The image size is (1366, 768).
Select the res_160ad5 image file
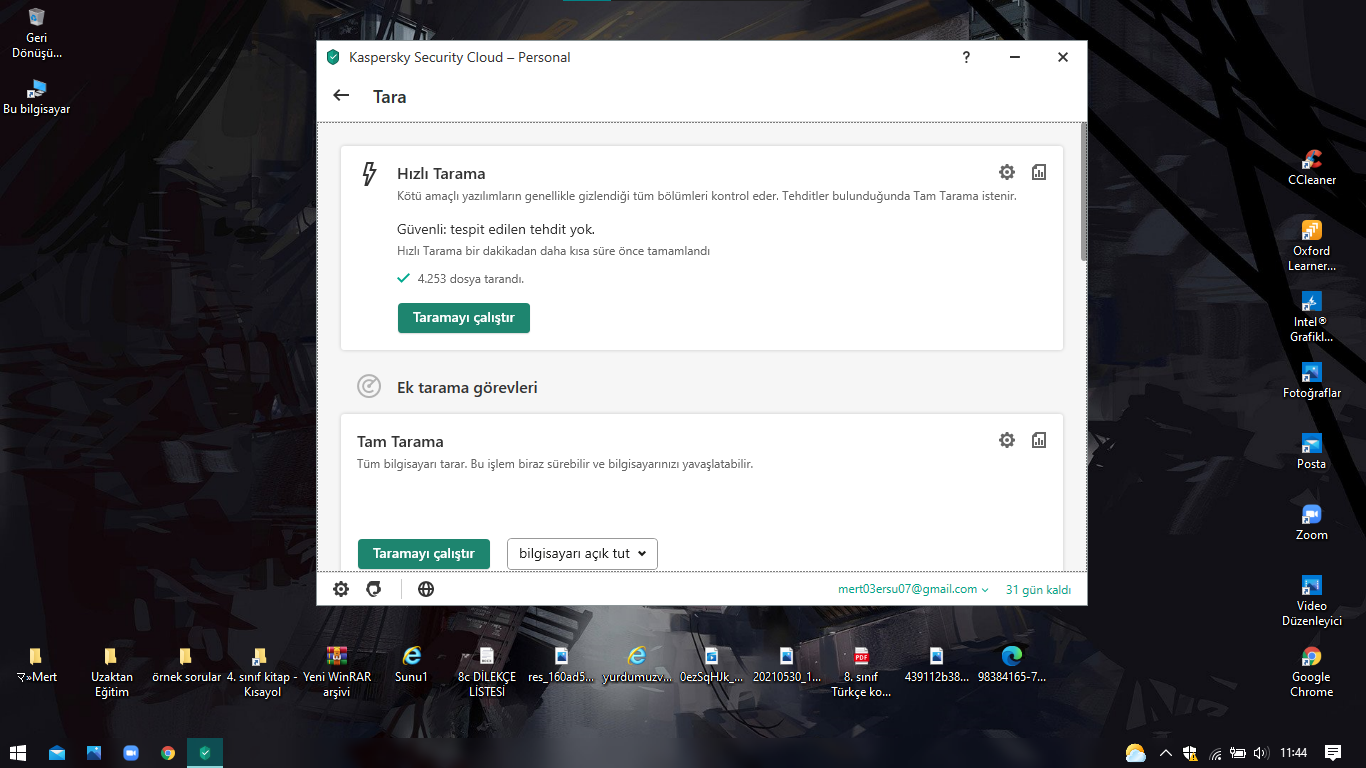(562, 664)
